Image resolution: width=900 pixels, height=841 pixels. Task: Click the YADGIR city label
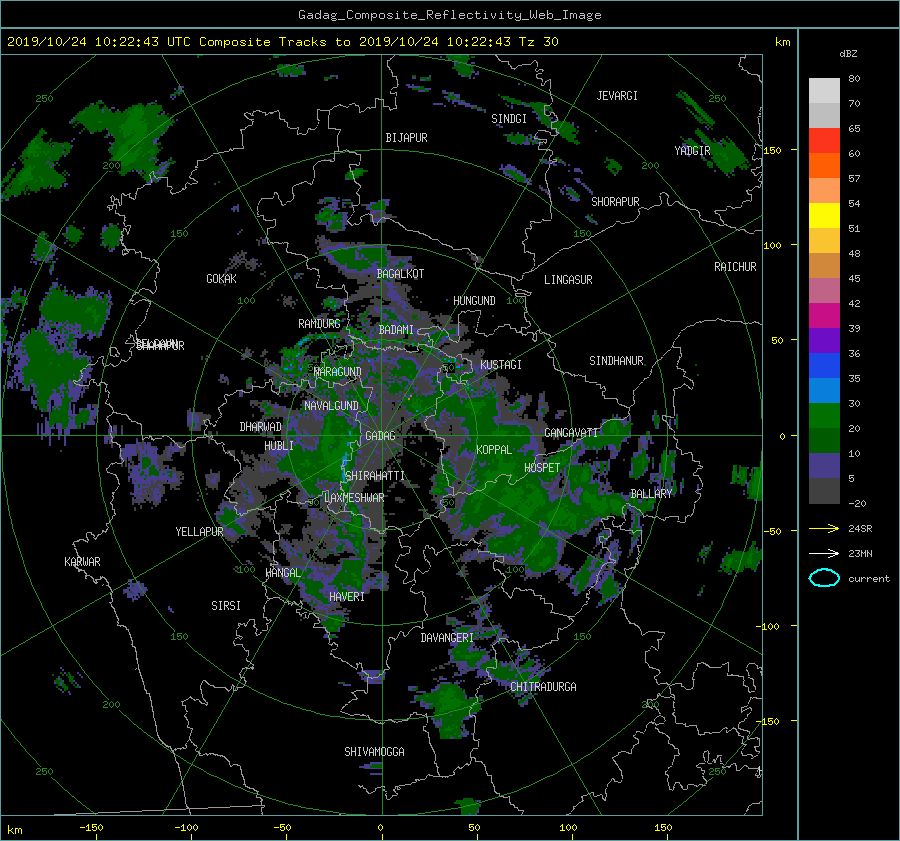coord(693,151)
